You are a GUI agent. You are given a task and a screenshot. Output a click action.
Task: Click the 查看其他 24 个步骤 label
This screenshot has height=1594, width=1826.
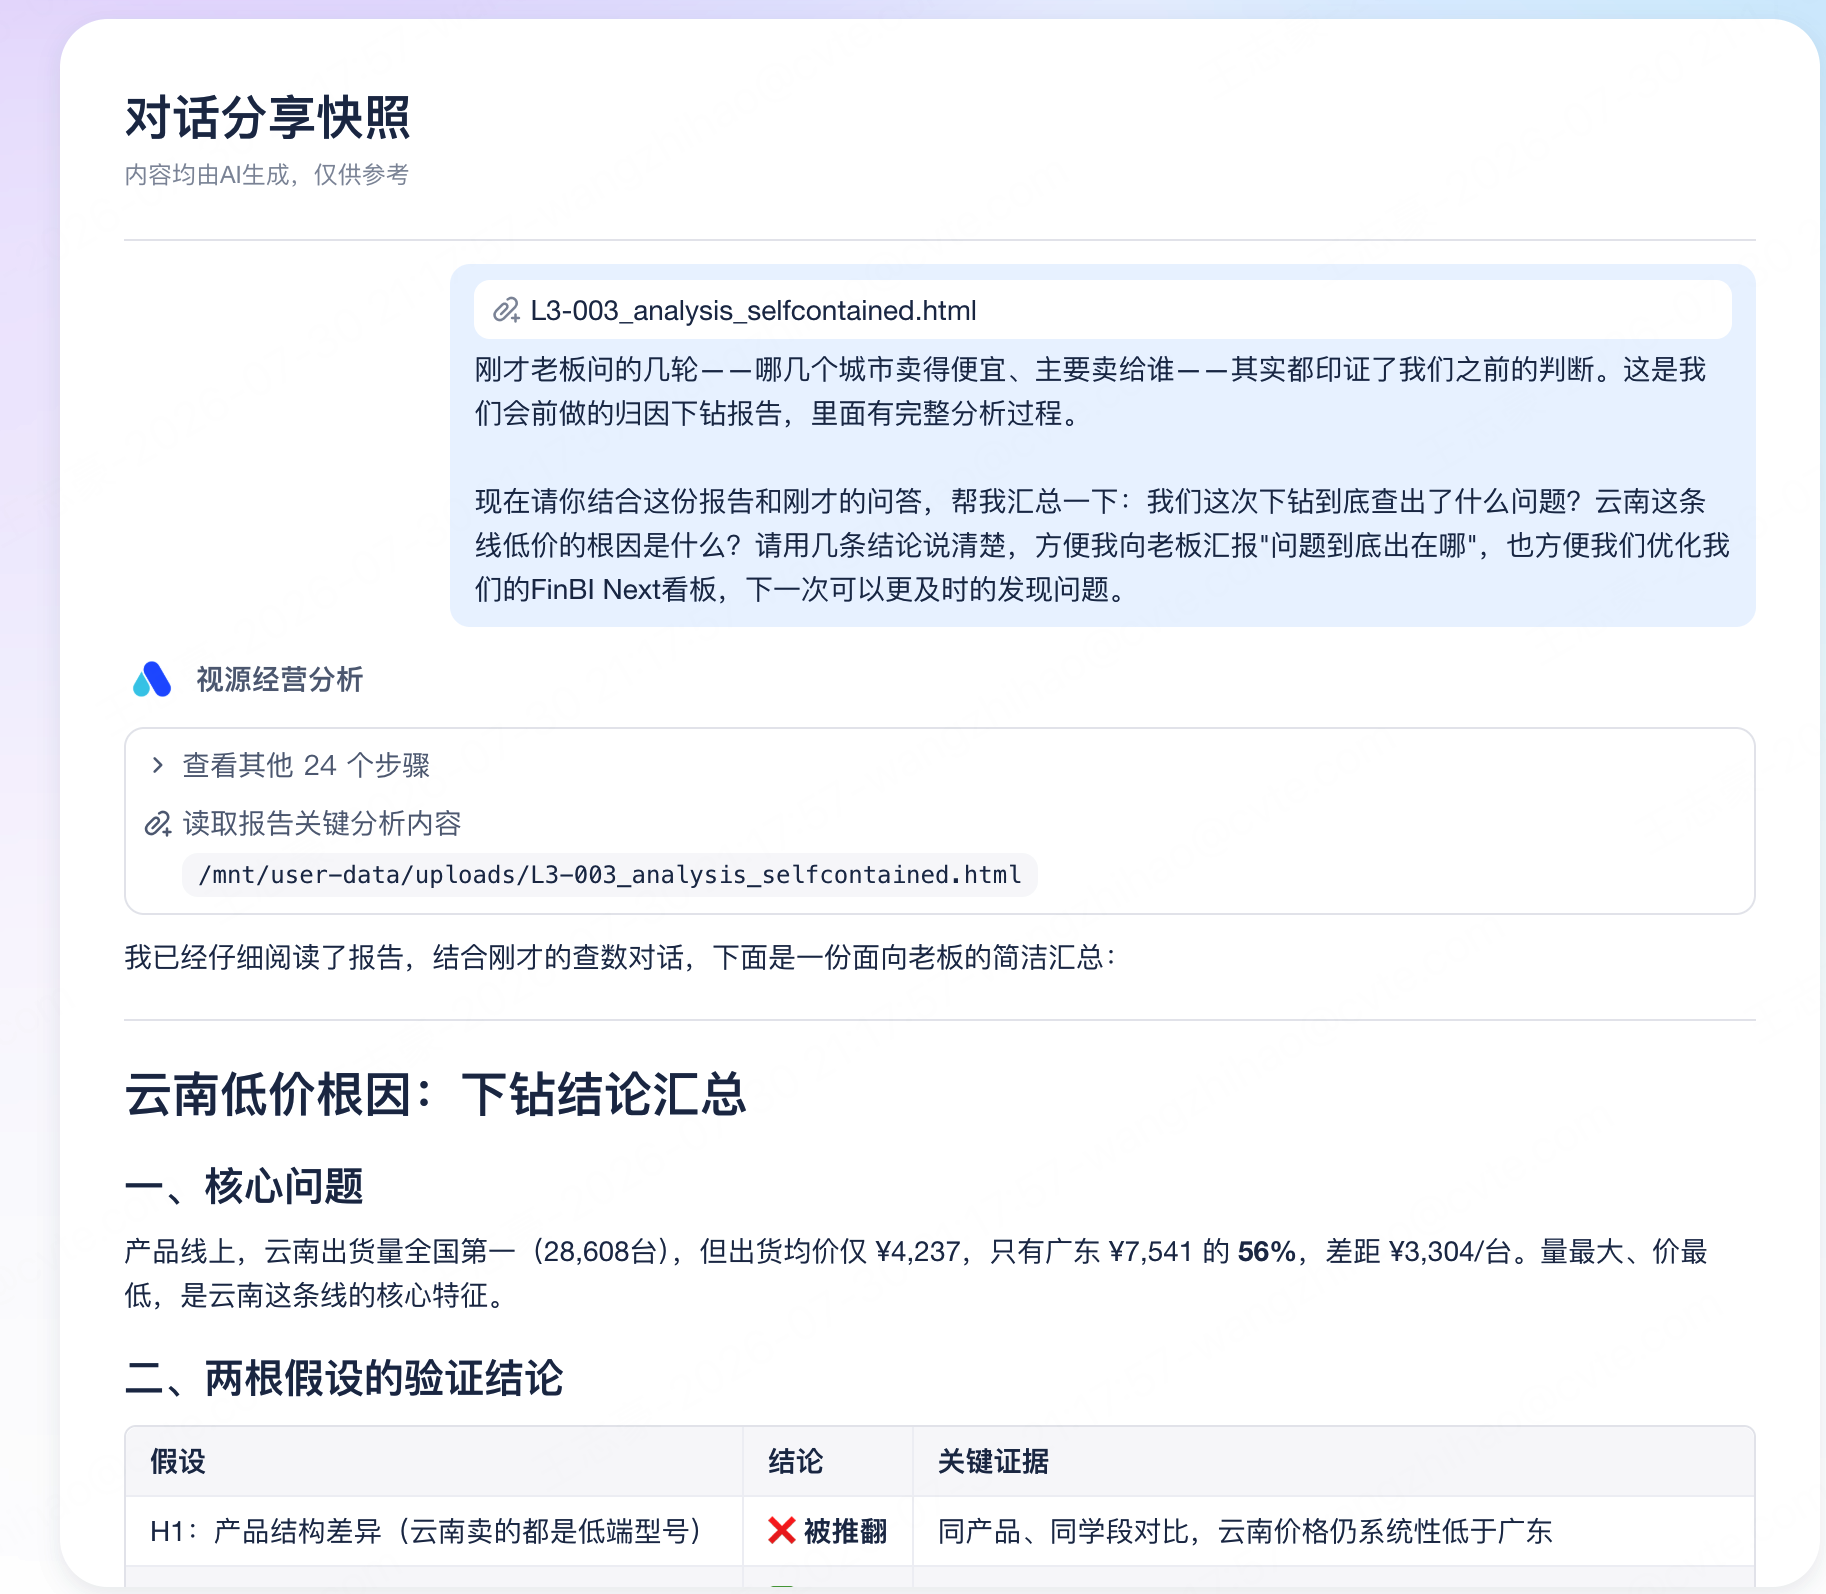point(306,765)
